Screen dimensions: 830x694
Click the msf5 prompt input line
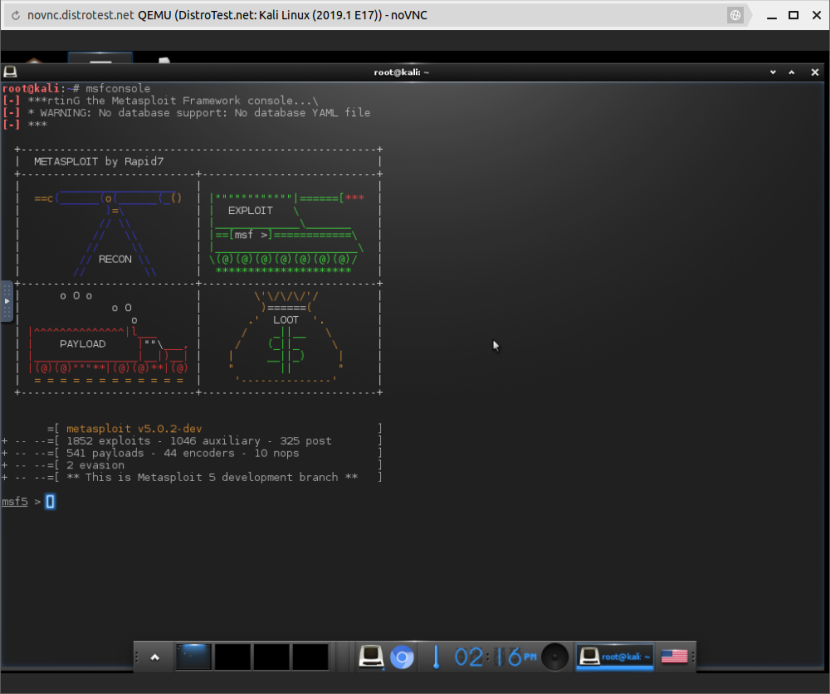[x=200, y=502]
